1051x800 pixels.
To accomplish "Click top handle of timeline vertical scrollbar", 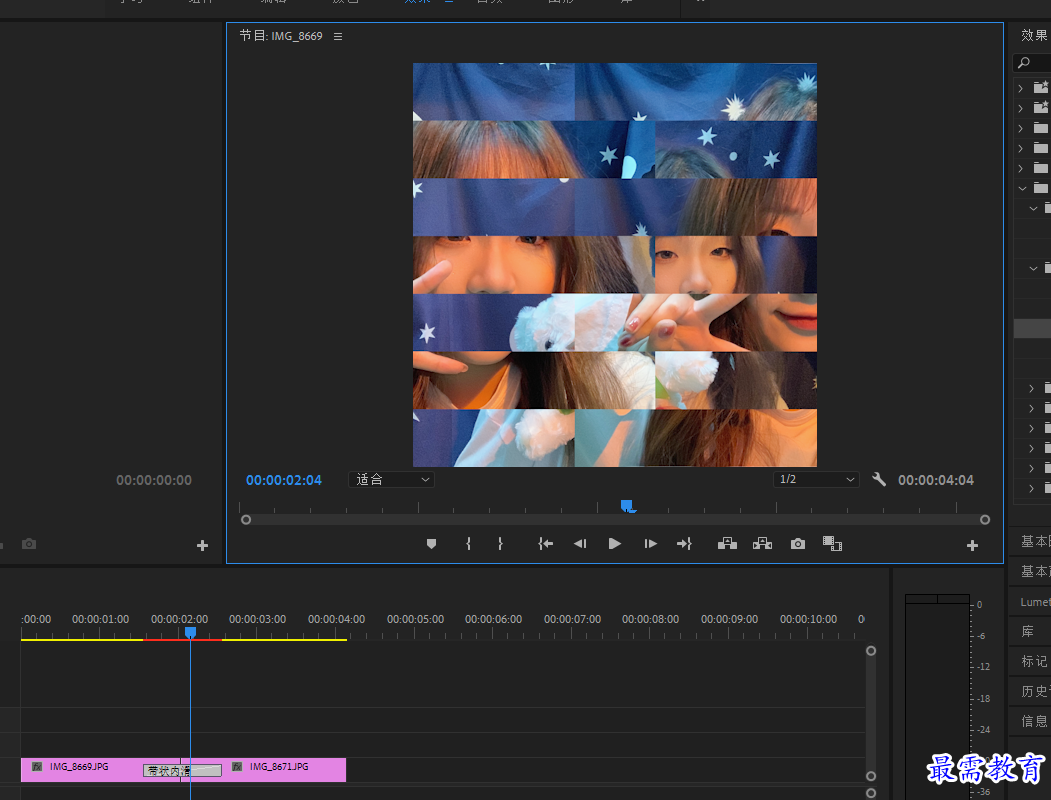I will tap(871, 651).
